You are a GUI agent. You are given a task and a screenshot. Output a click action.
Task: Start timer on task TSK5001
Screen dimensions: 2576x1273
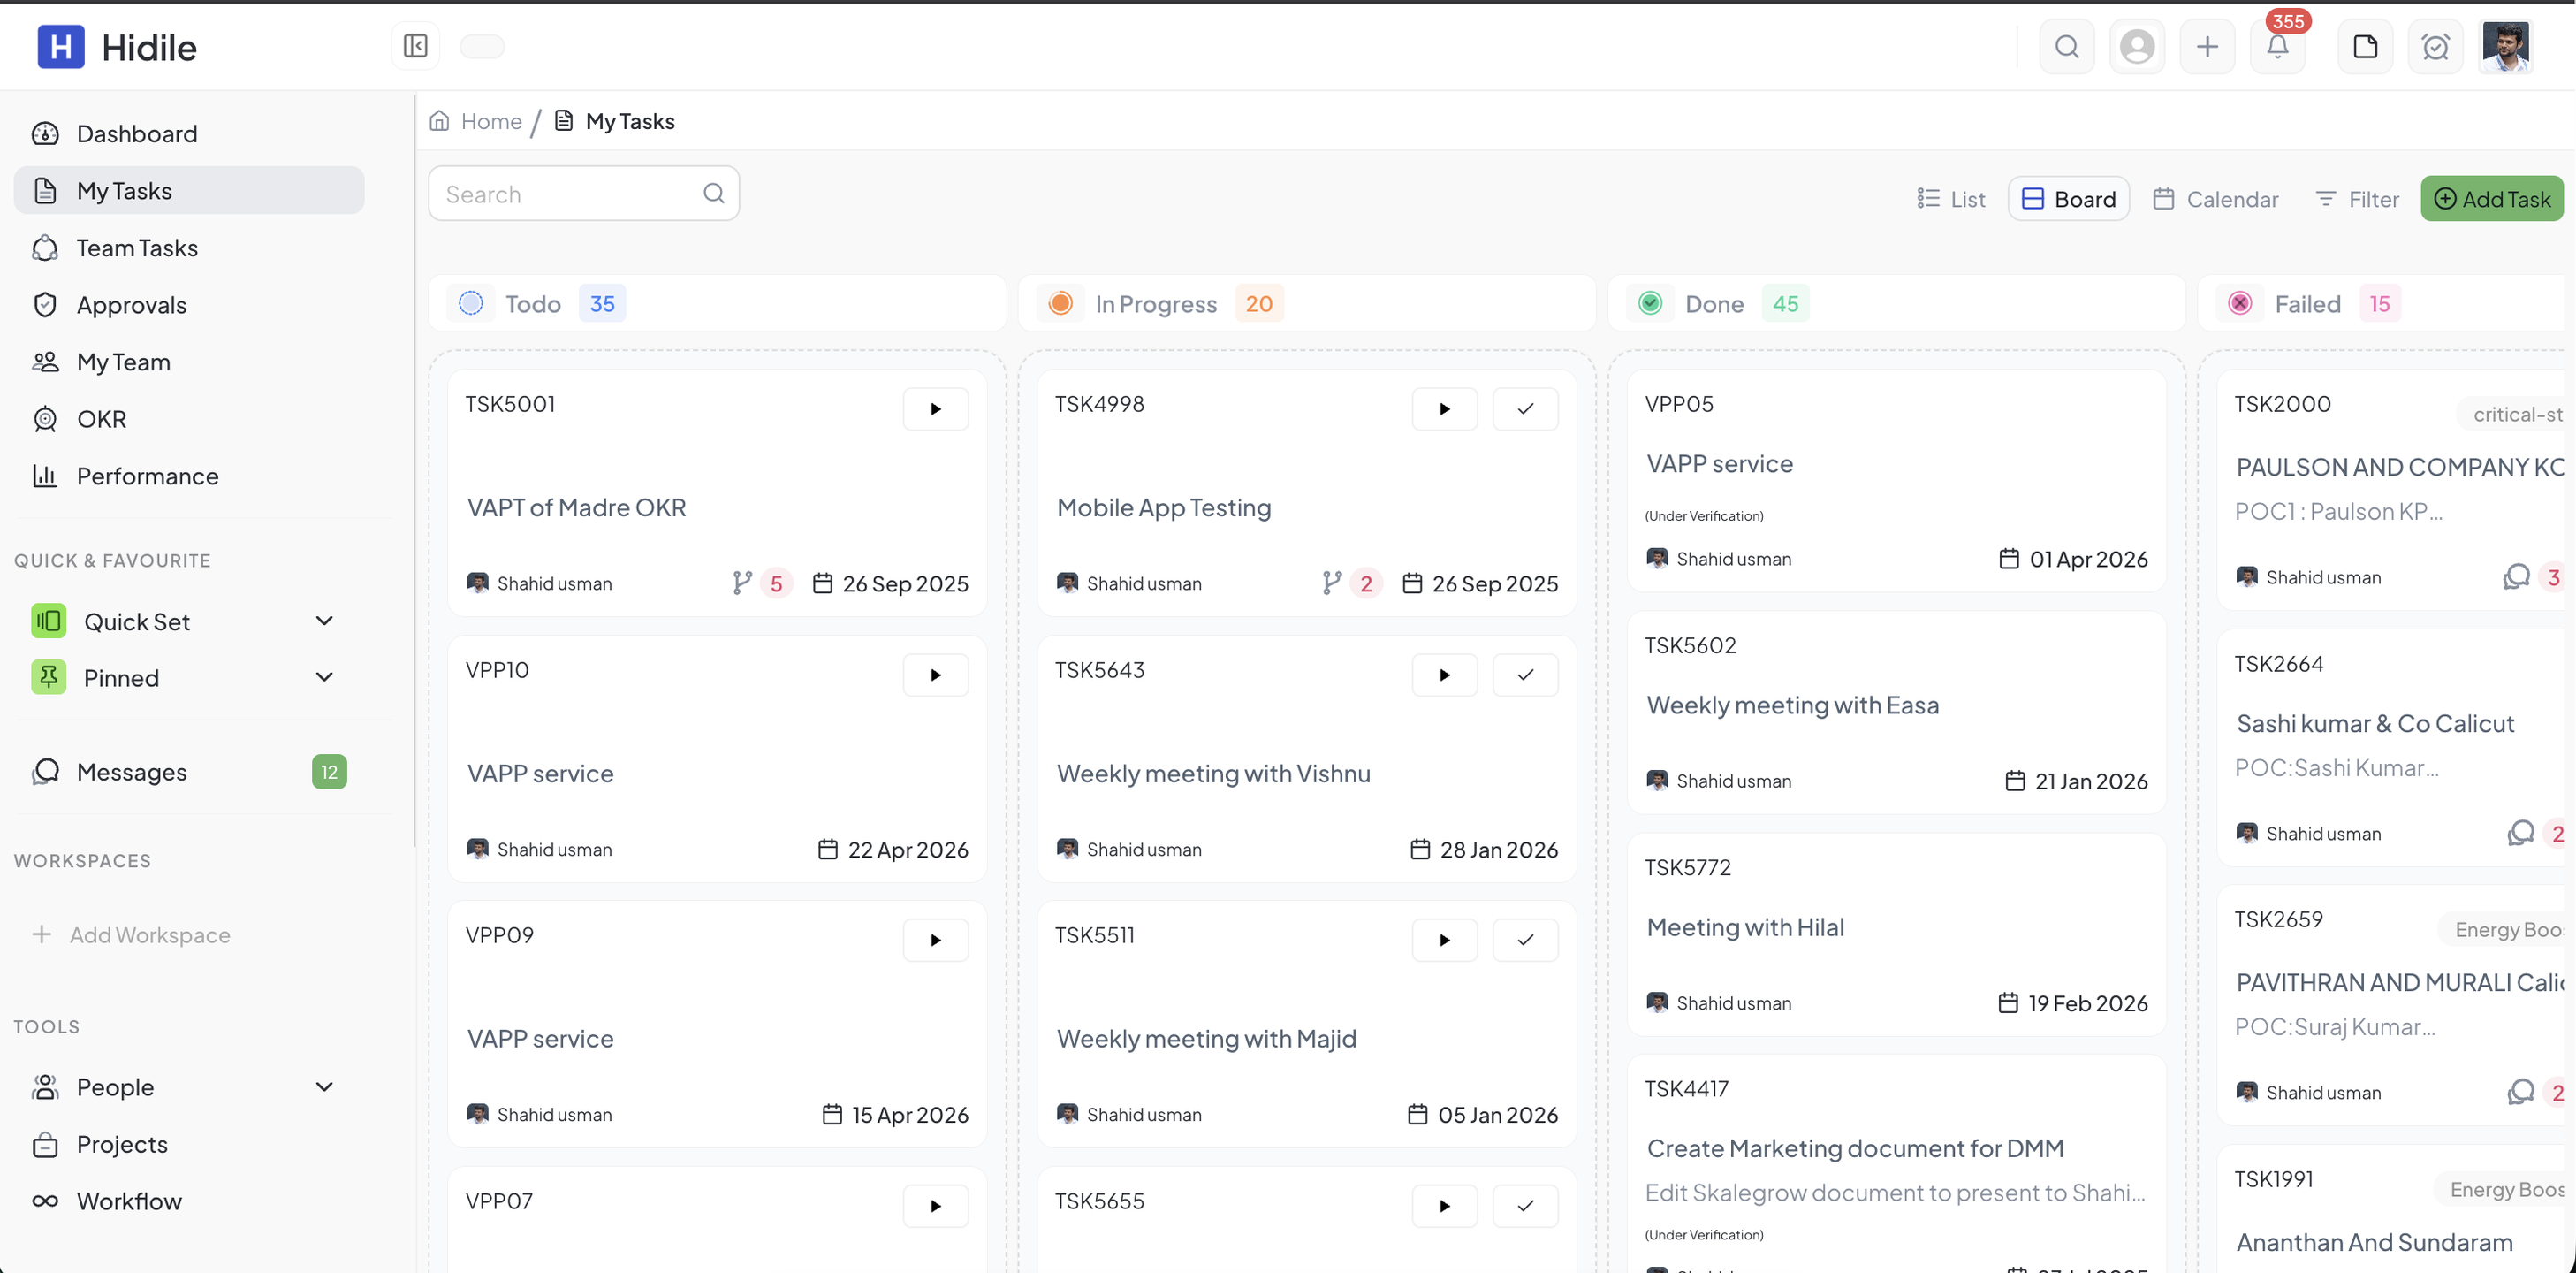point(935,409)
